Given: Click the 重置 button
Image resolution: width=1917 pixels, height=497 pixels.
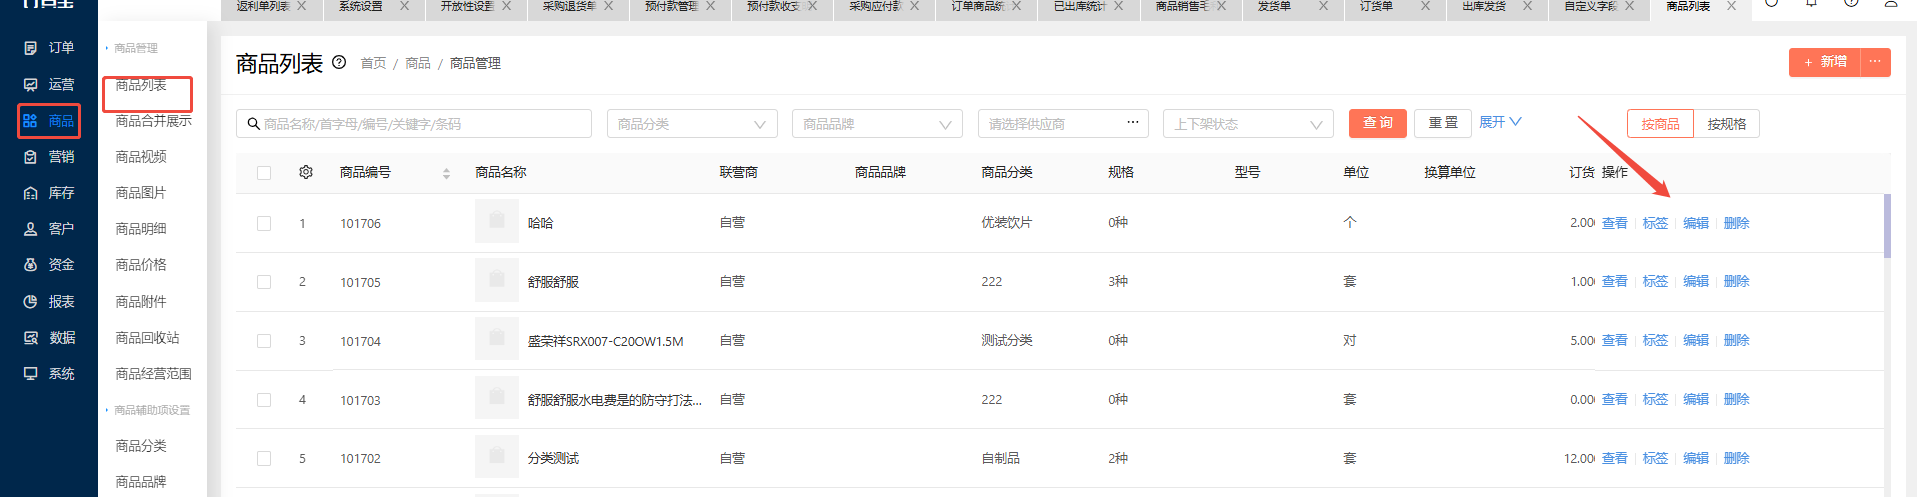Looking at the screenshot, I should (x=1443, y=123).
